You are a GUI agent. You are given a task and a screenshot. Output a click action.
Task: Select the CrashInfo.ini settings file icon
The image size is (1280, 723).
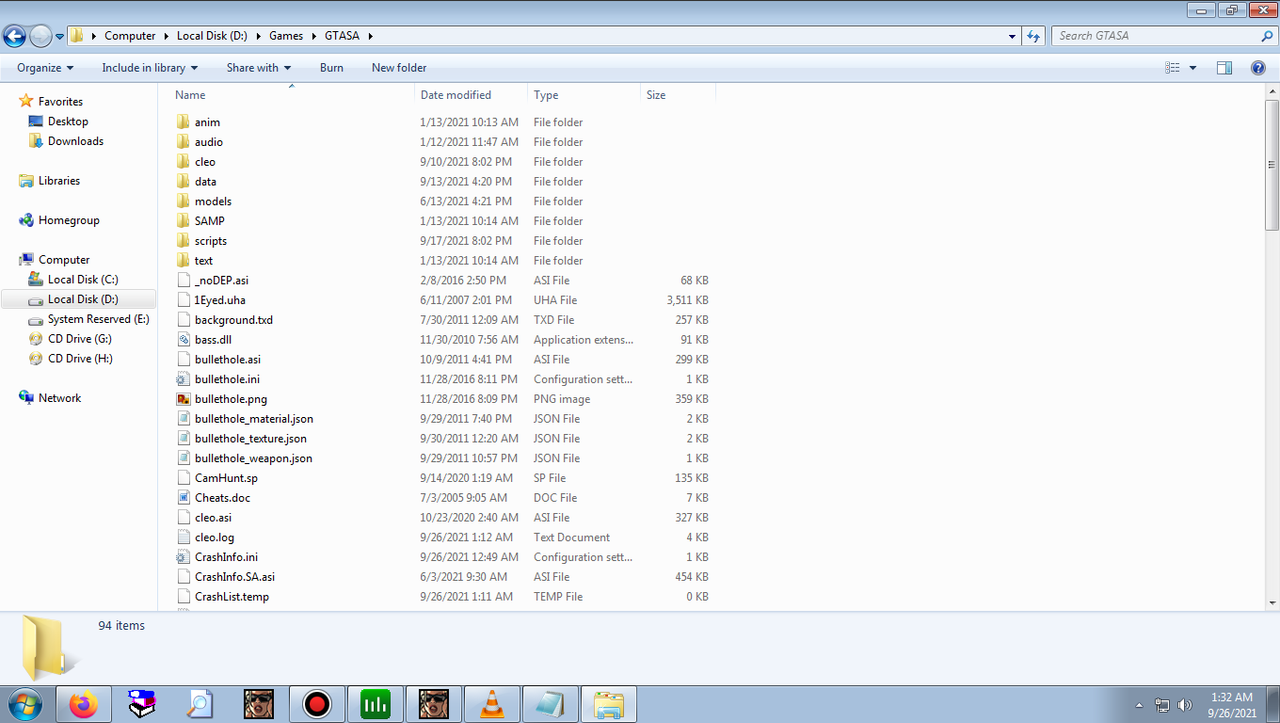(183, 557)
